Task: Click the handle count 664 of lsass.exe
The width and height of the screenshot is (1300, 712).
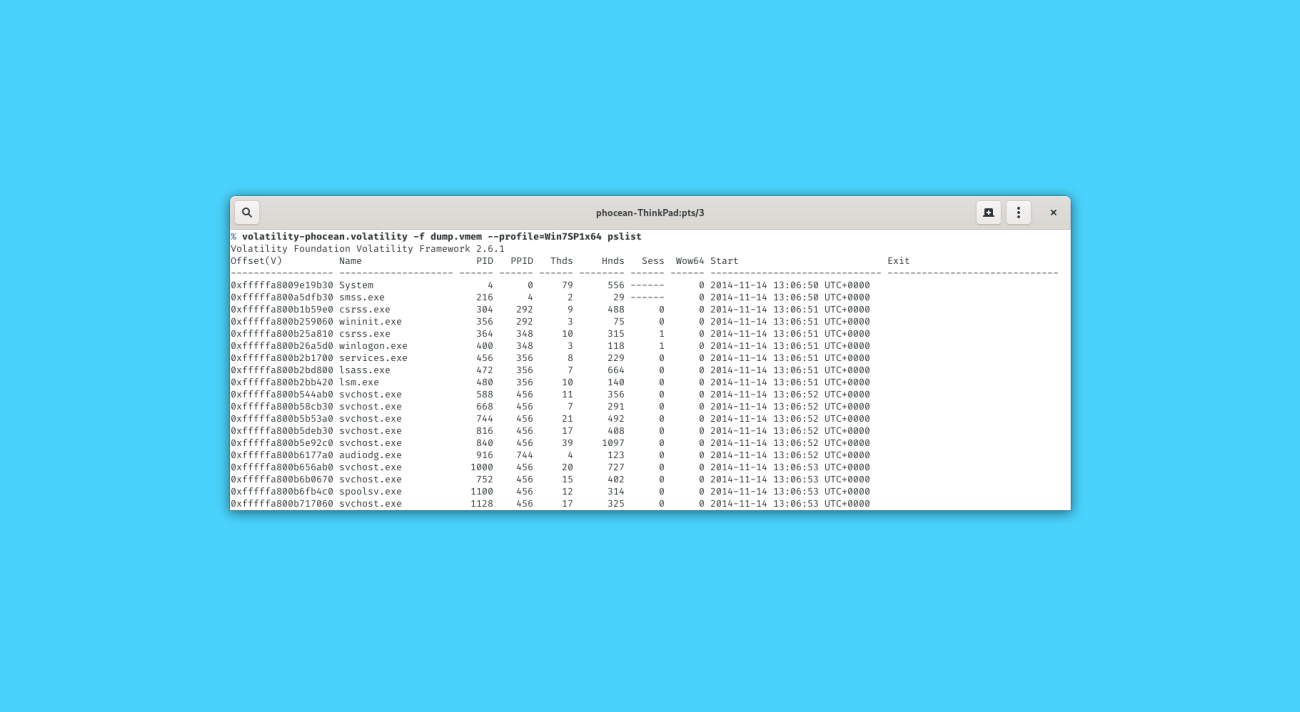Action: (x=616, y=370)
